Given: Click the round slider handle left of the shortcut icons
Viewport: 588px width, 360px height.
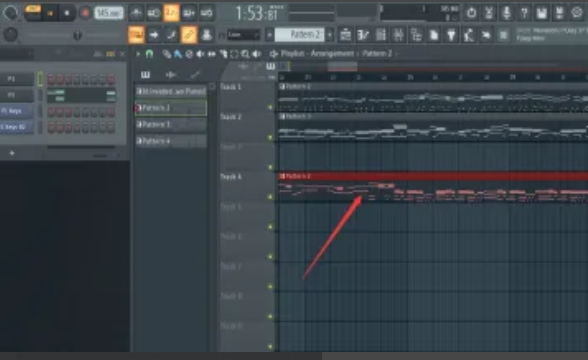Looking at the screenshot, I should click(78, 36).
